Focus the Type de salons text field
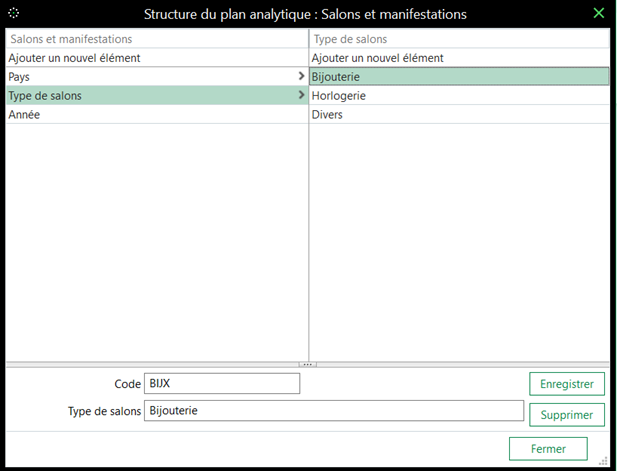The image size is (617, 471). point(333,410)
